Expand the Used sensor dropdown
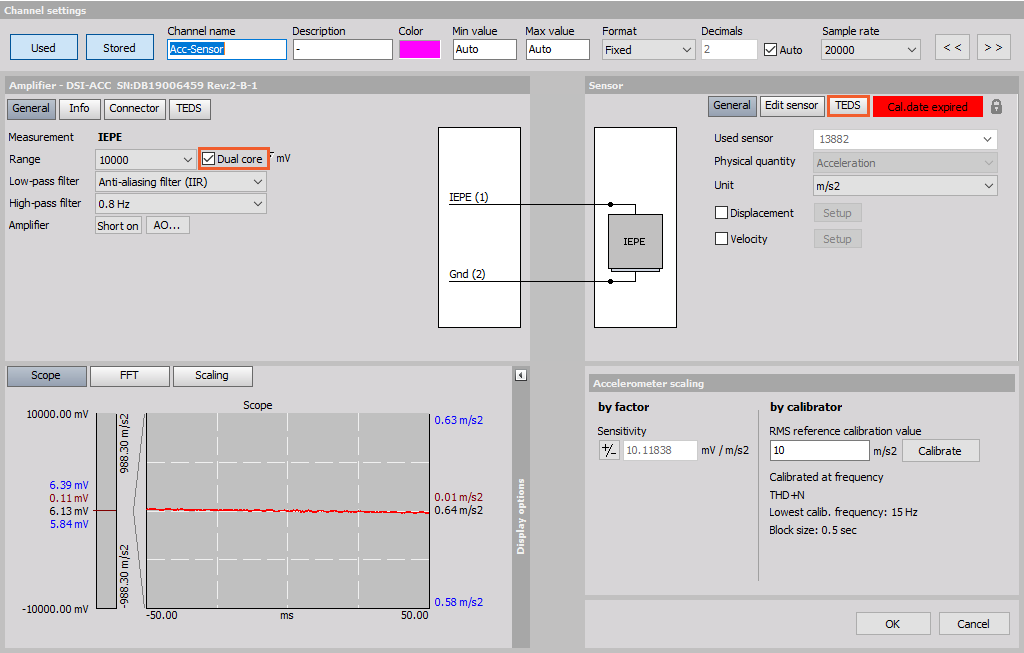The width and height of the screenshot is (1024, 653). pyautogui.click(x=905, y=139)
